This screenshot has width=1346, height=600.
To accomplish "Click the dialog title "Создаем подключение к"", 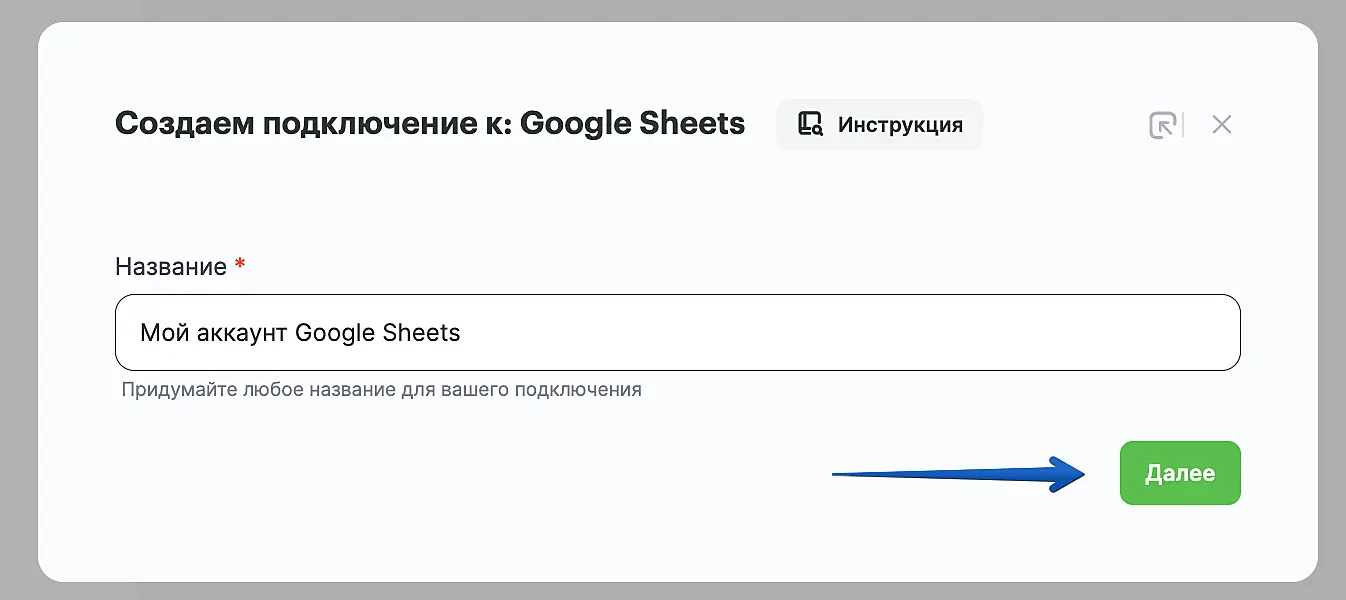I will 310,124.
